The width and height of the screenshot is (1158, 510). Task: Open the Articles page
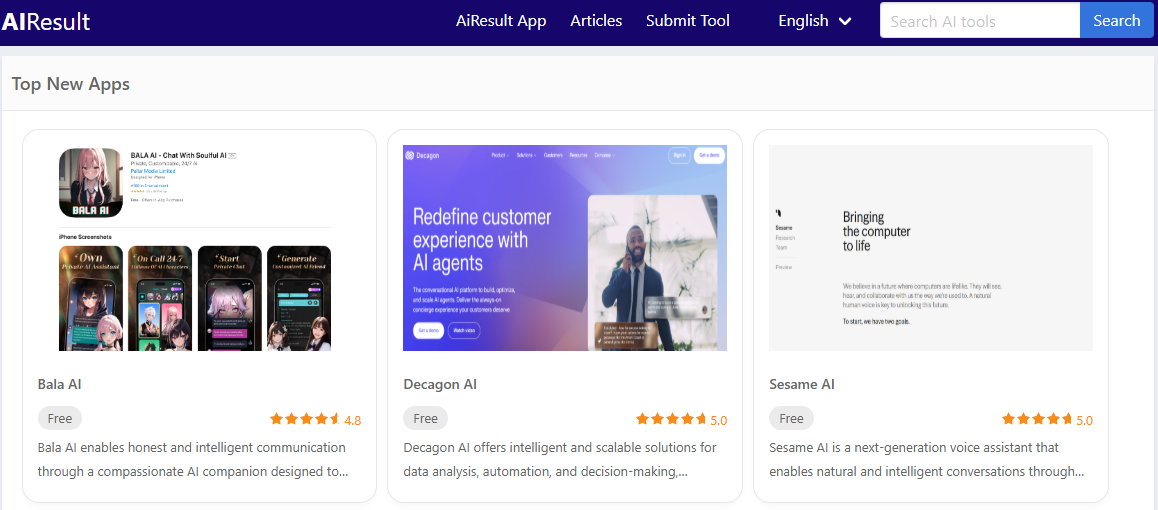596,21
